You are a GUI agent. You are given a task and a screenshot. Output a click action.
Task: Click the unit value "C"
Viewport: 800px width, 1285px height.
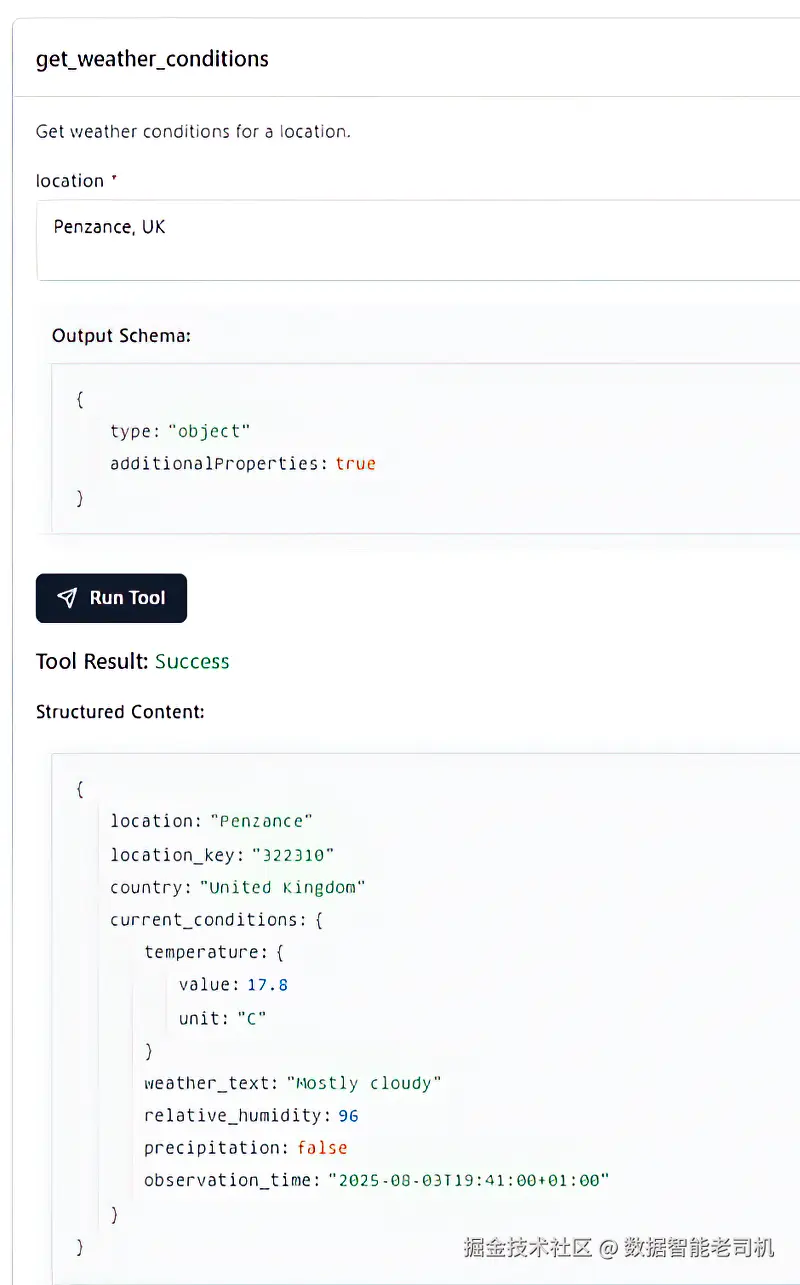251,1018
